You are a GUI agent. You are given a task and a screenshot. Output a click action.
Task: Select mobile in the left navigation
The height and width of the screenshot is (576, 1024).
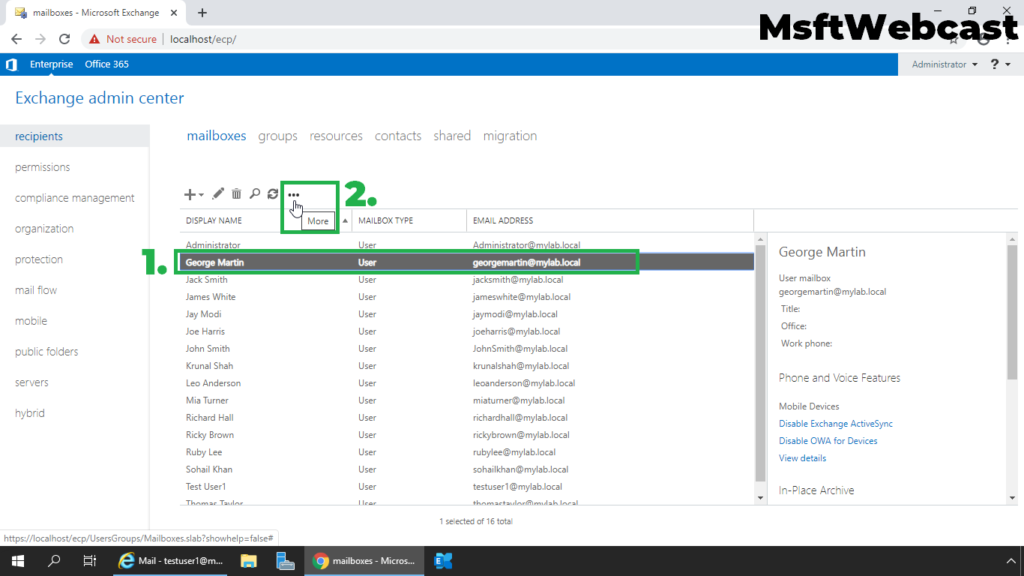[x=31, y=321]
